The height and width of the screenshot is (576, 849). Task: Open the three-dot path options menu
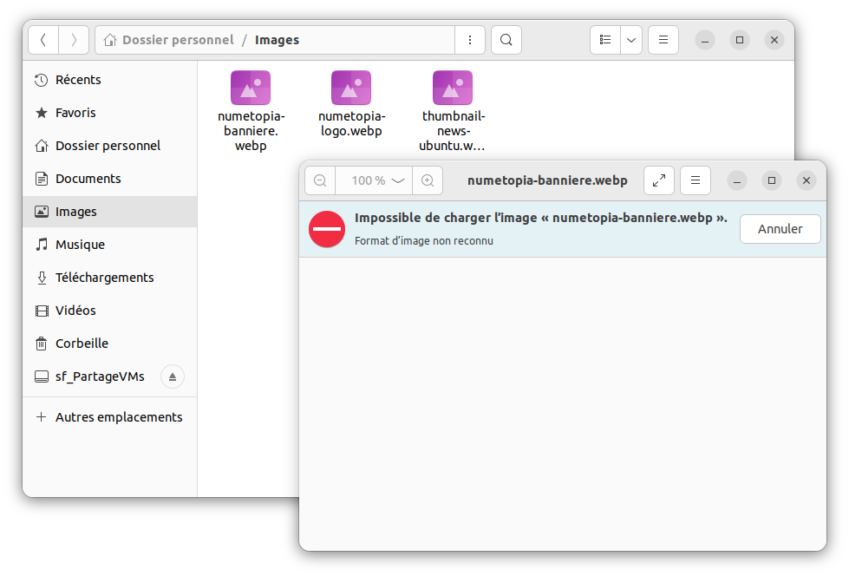click(x=469, y=40)
